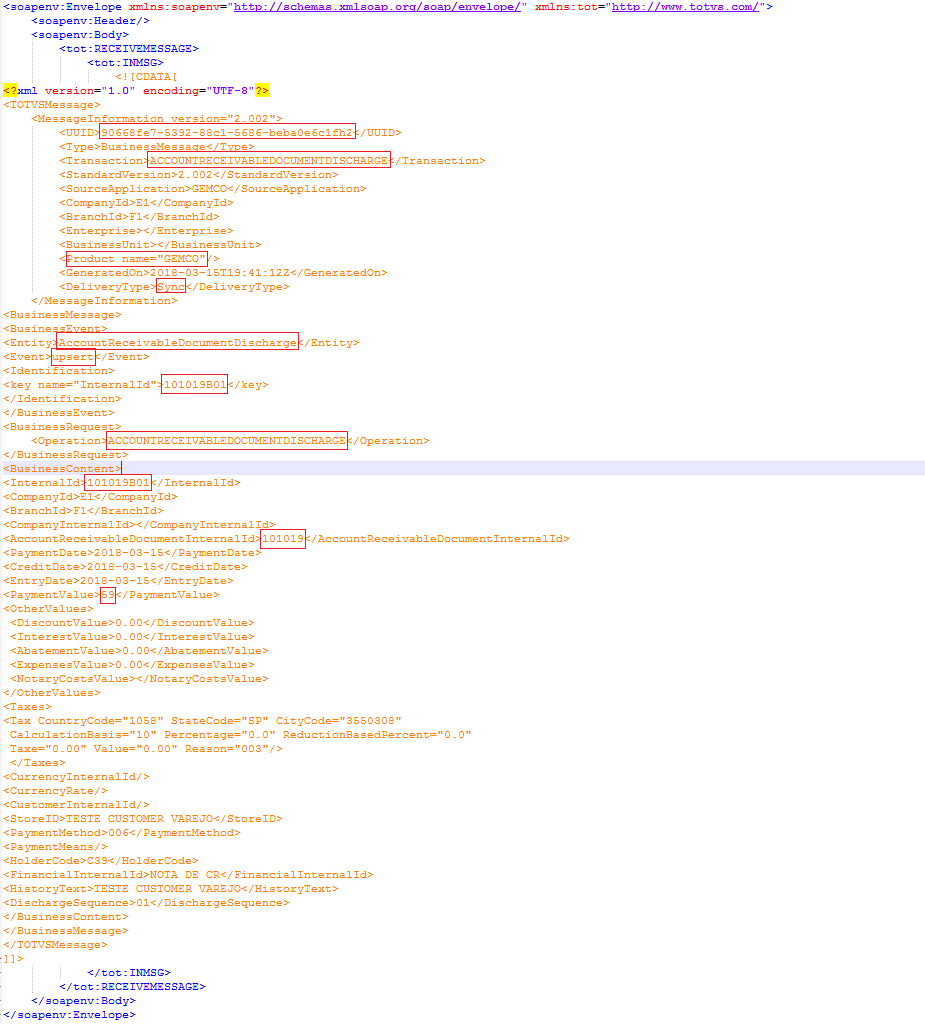Click the Event value upsert

[x=73, y=357]
